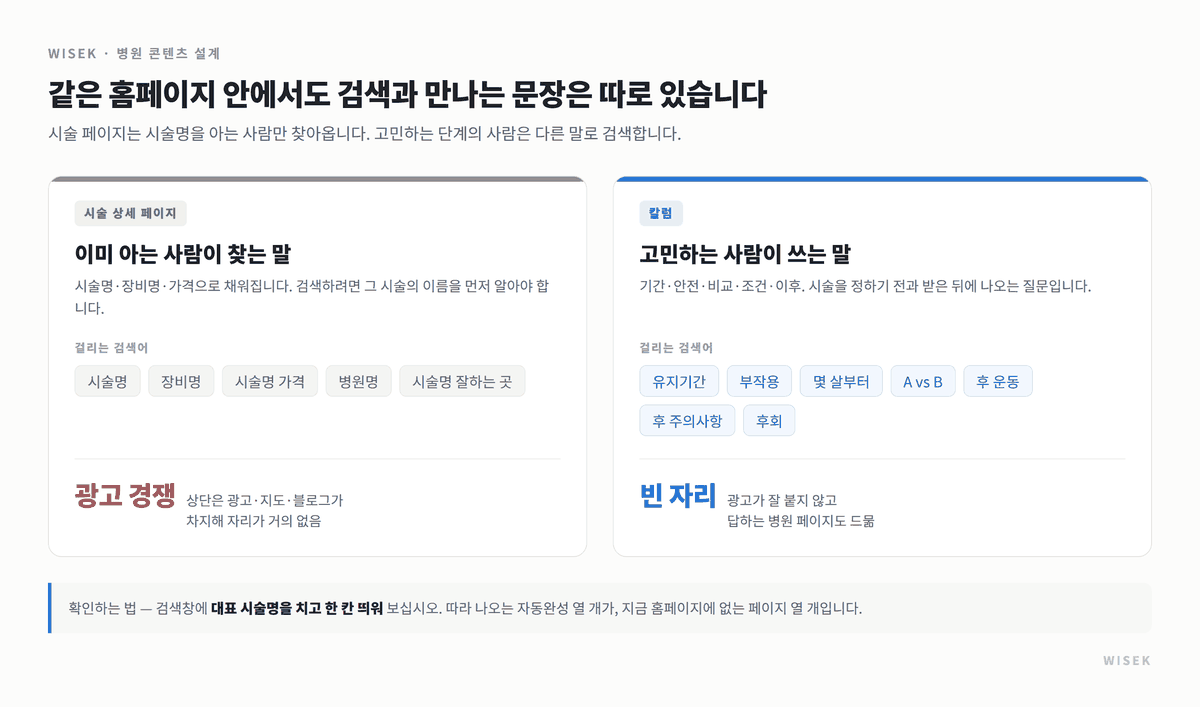Select the '병원명' keyword chip

(x=359, y=381)
